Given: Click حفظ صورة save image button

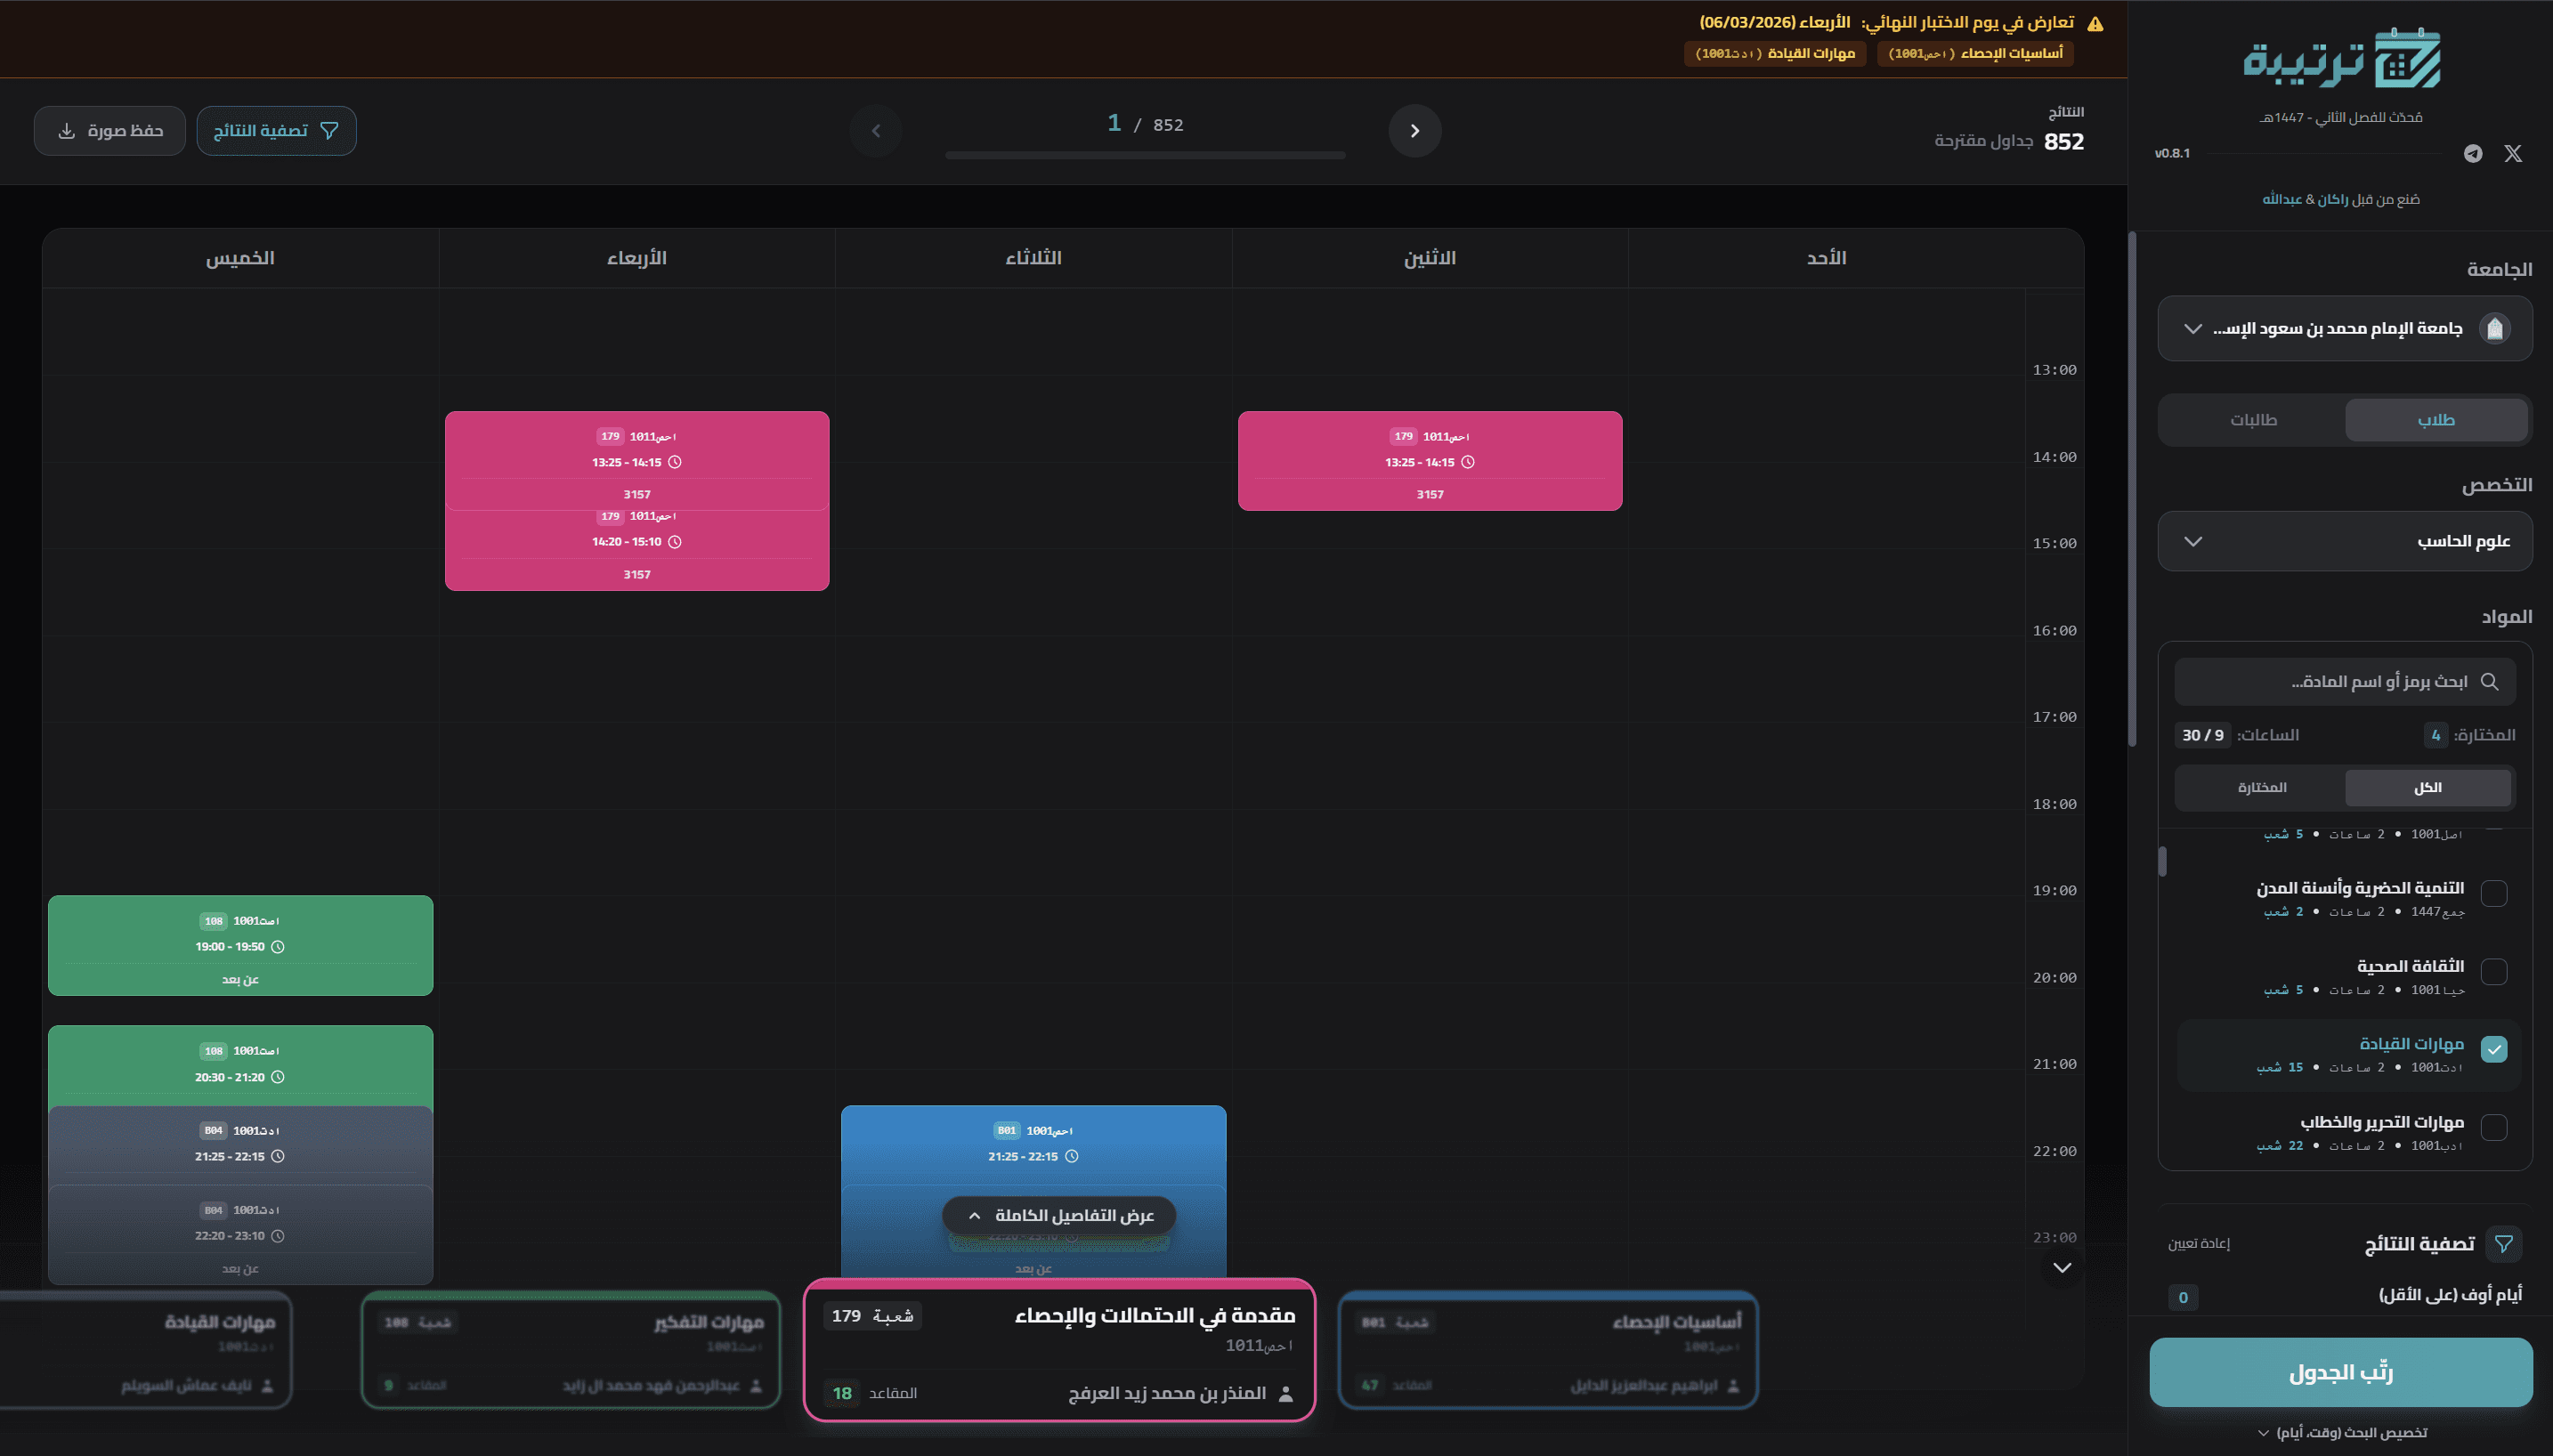Looking at the screenshot, I should [x=110, y=130].
